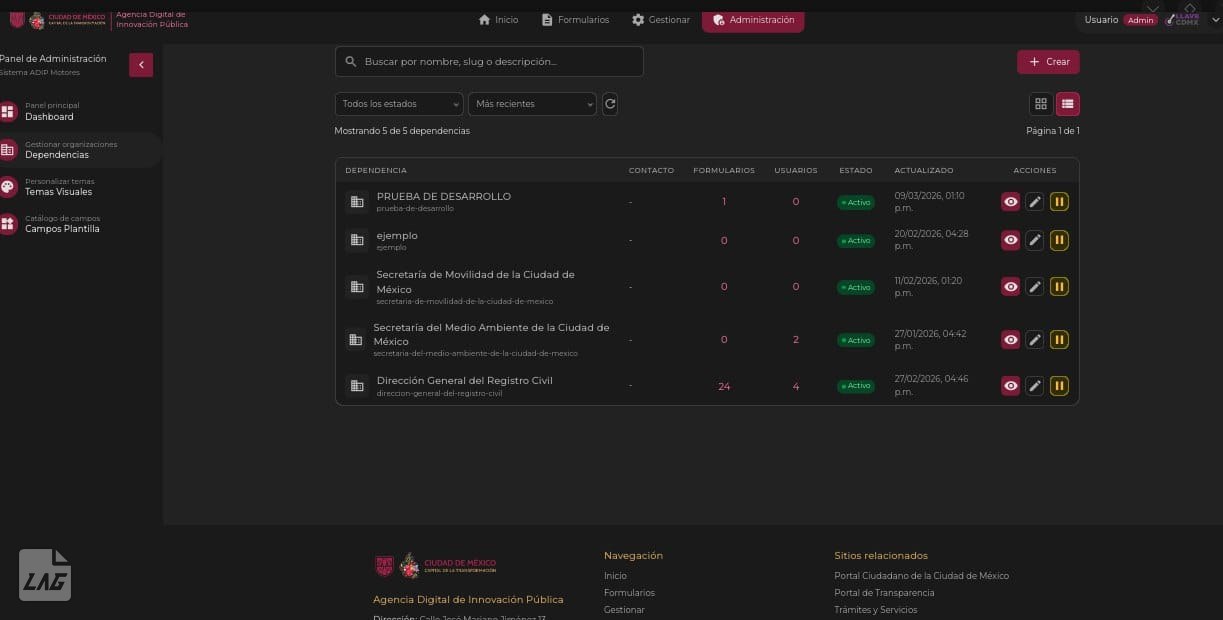Click the search field for dependencies

(x=489, y=62)
